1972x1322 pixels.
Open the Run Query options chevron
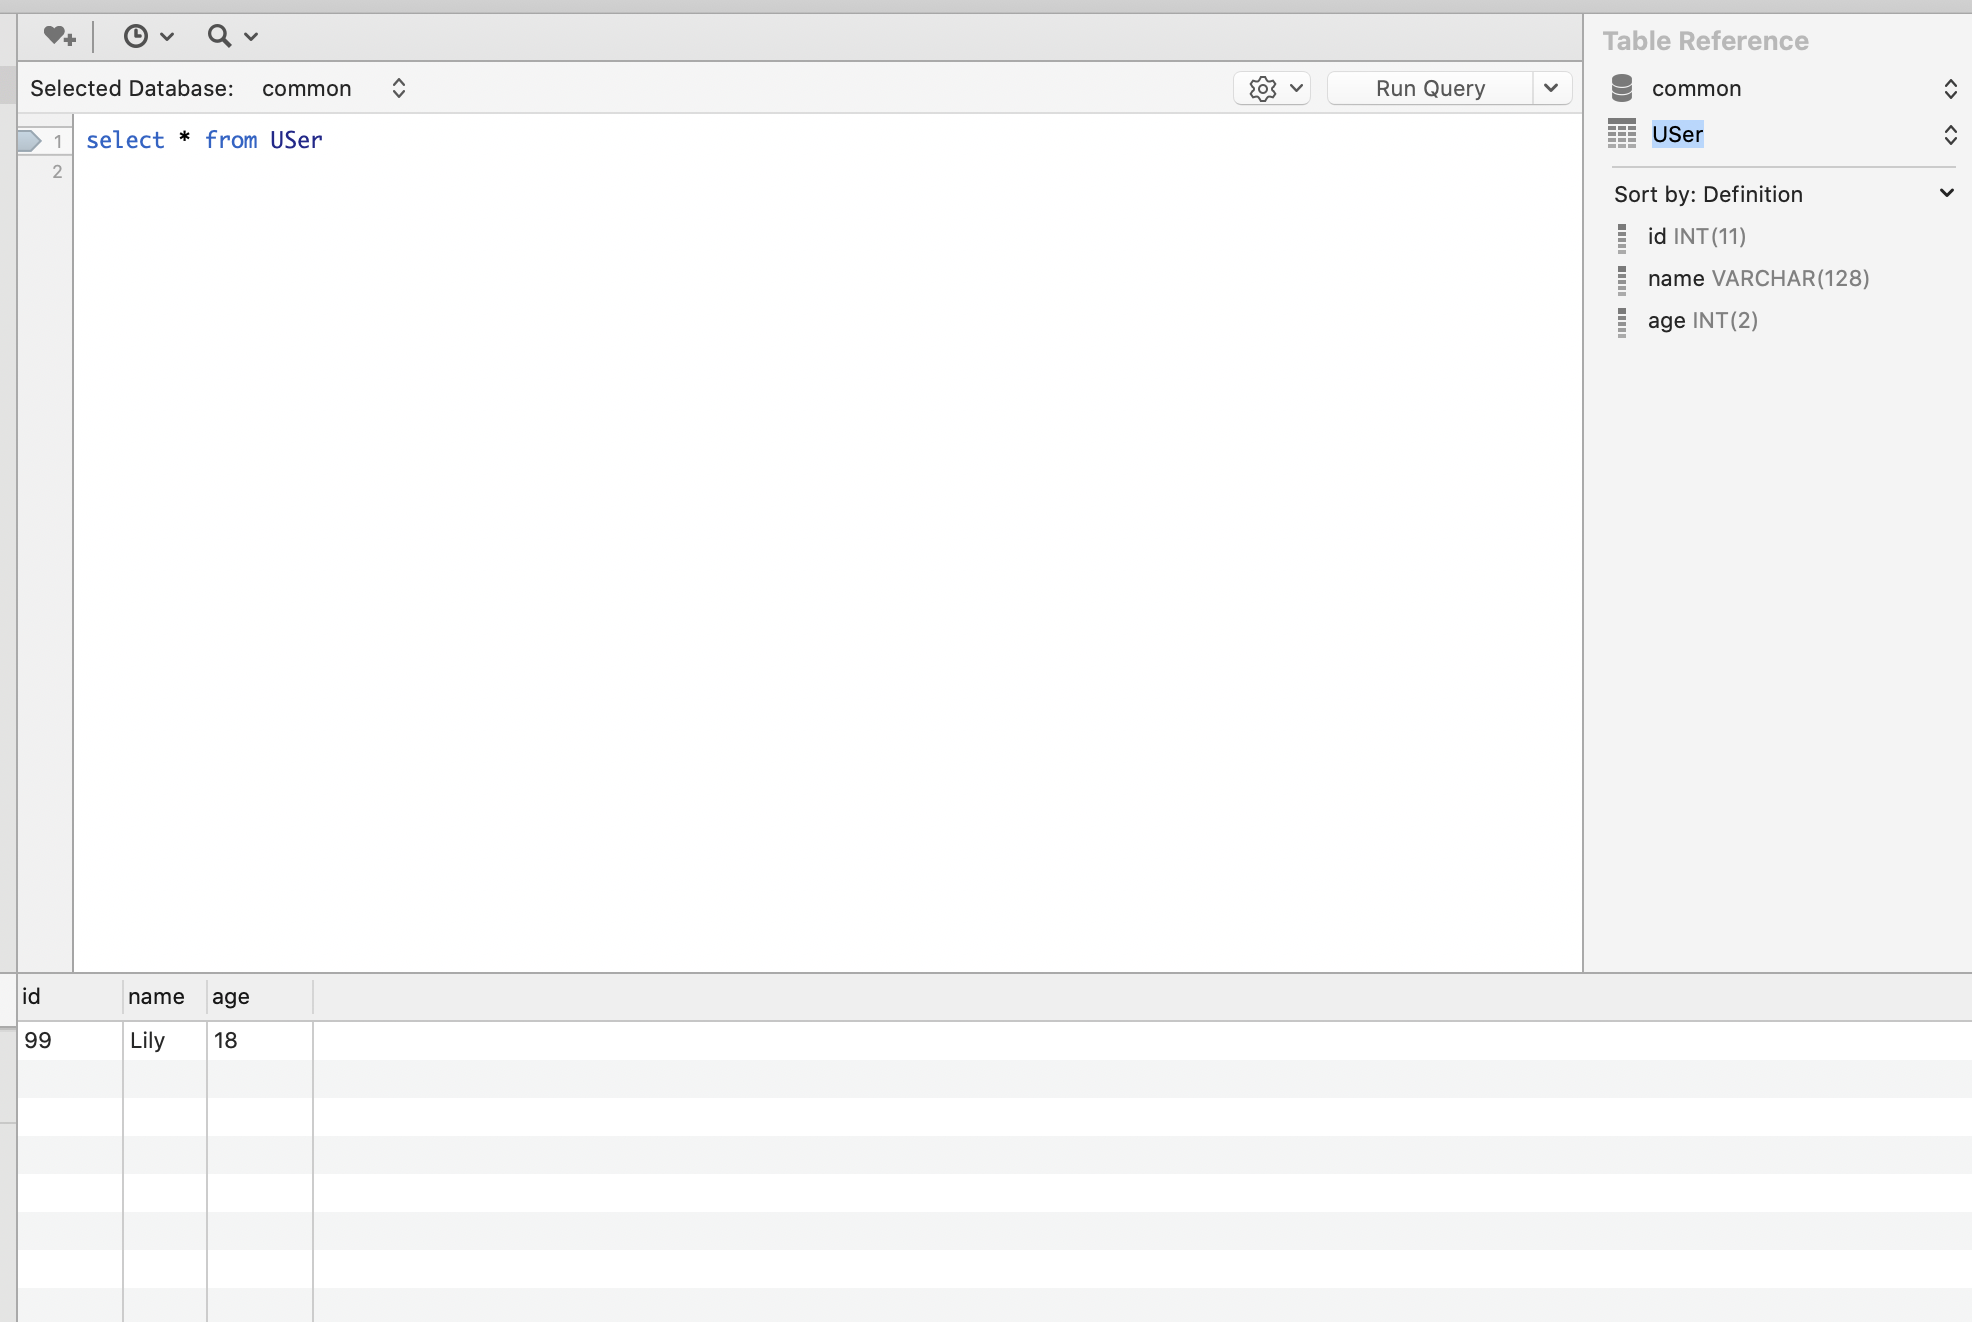click(1552, 88)
